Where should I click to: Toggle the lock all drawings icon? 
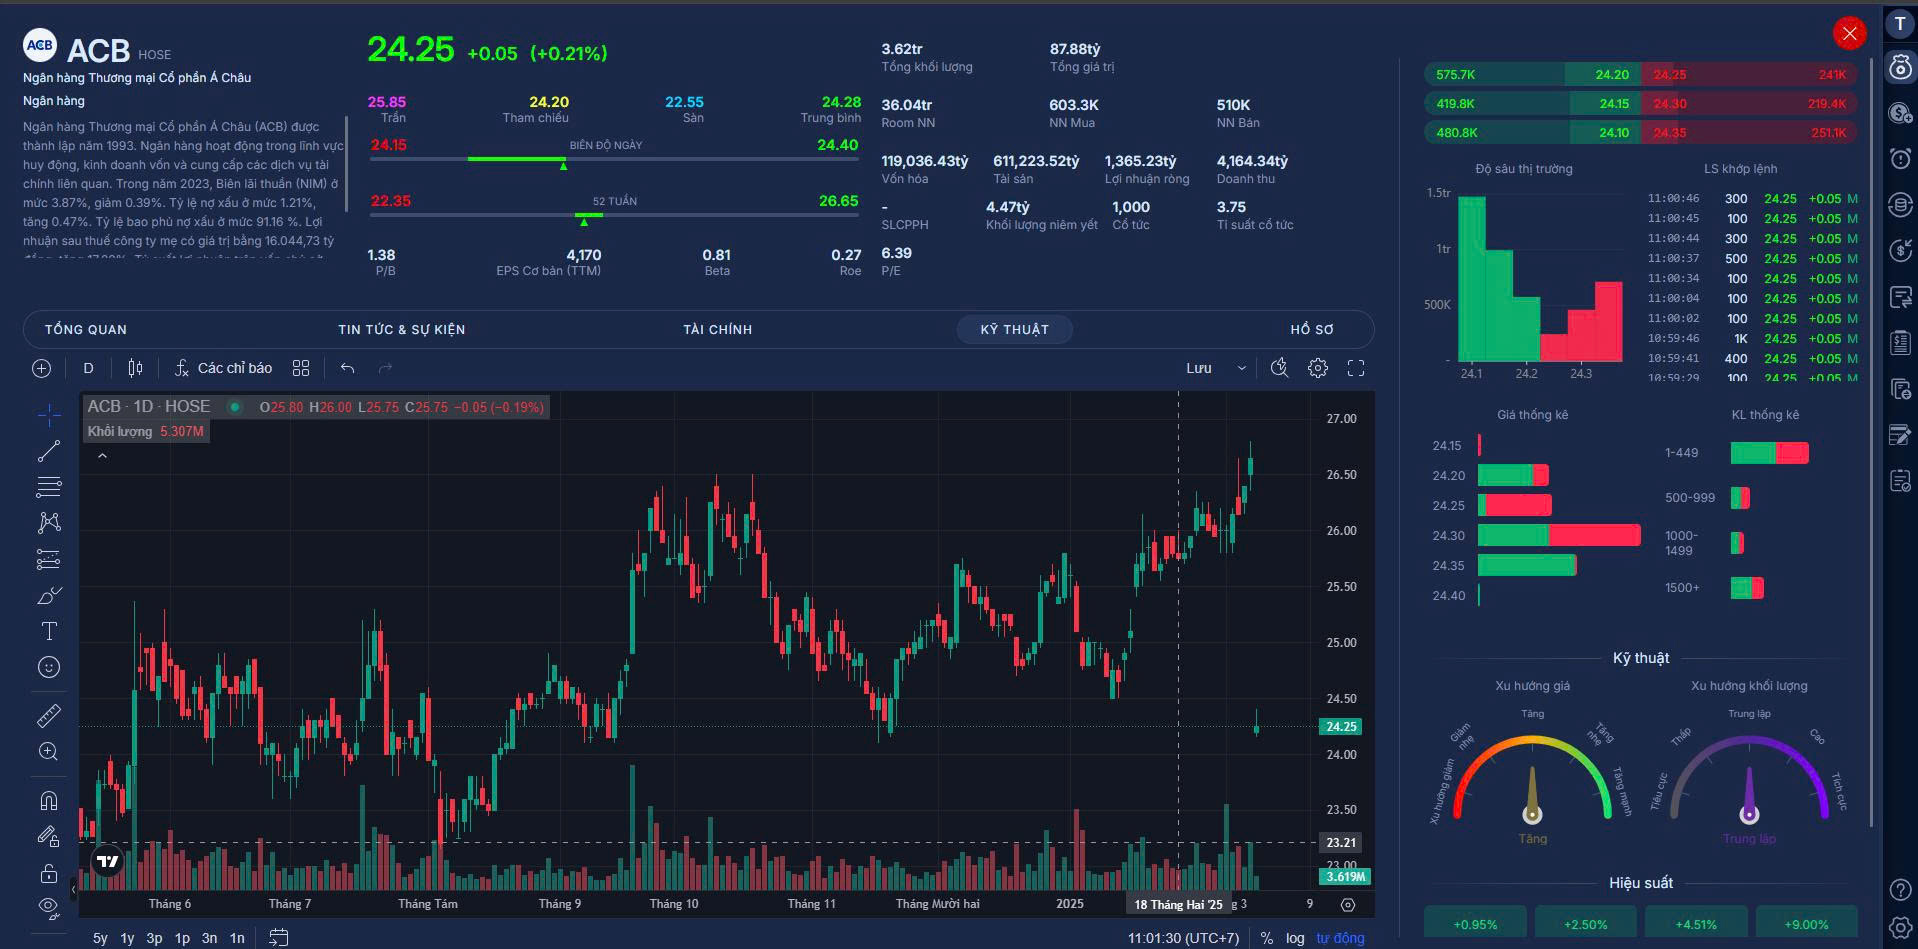point(48,874)
